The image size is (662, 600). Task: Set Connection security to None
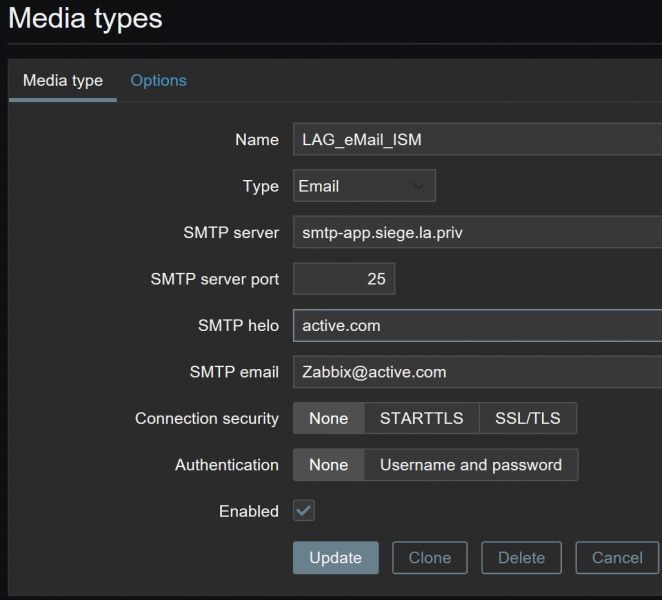click(x=328, y=418)
